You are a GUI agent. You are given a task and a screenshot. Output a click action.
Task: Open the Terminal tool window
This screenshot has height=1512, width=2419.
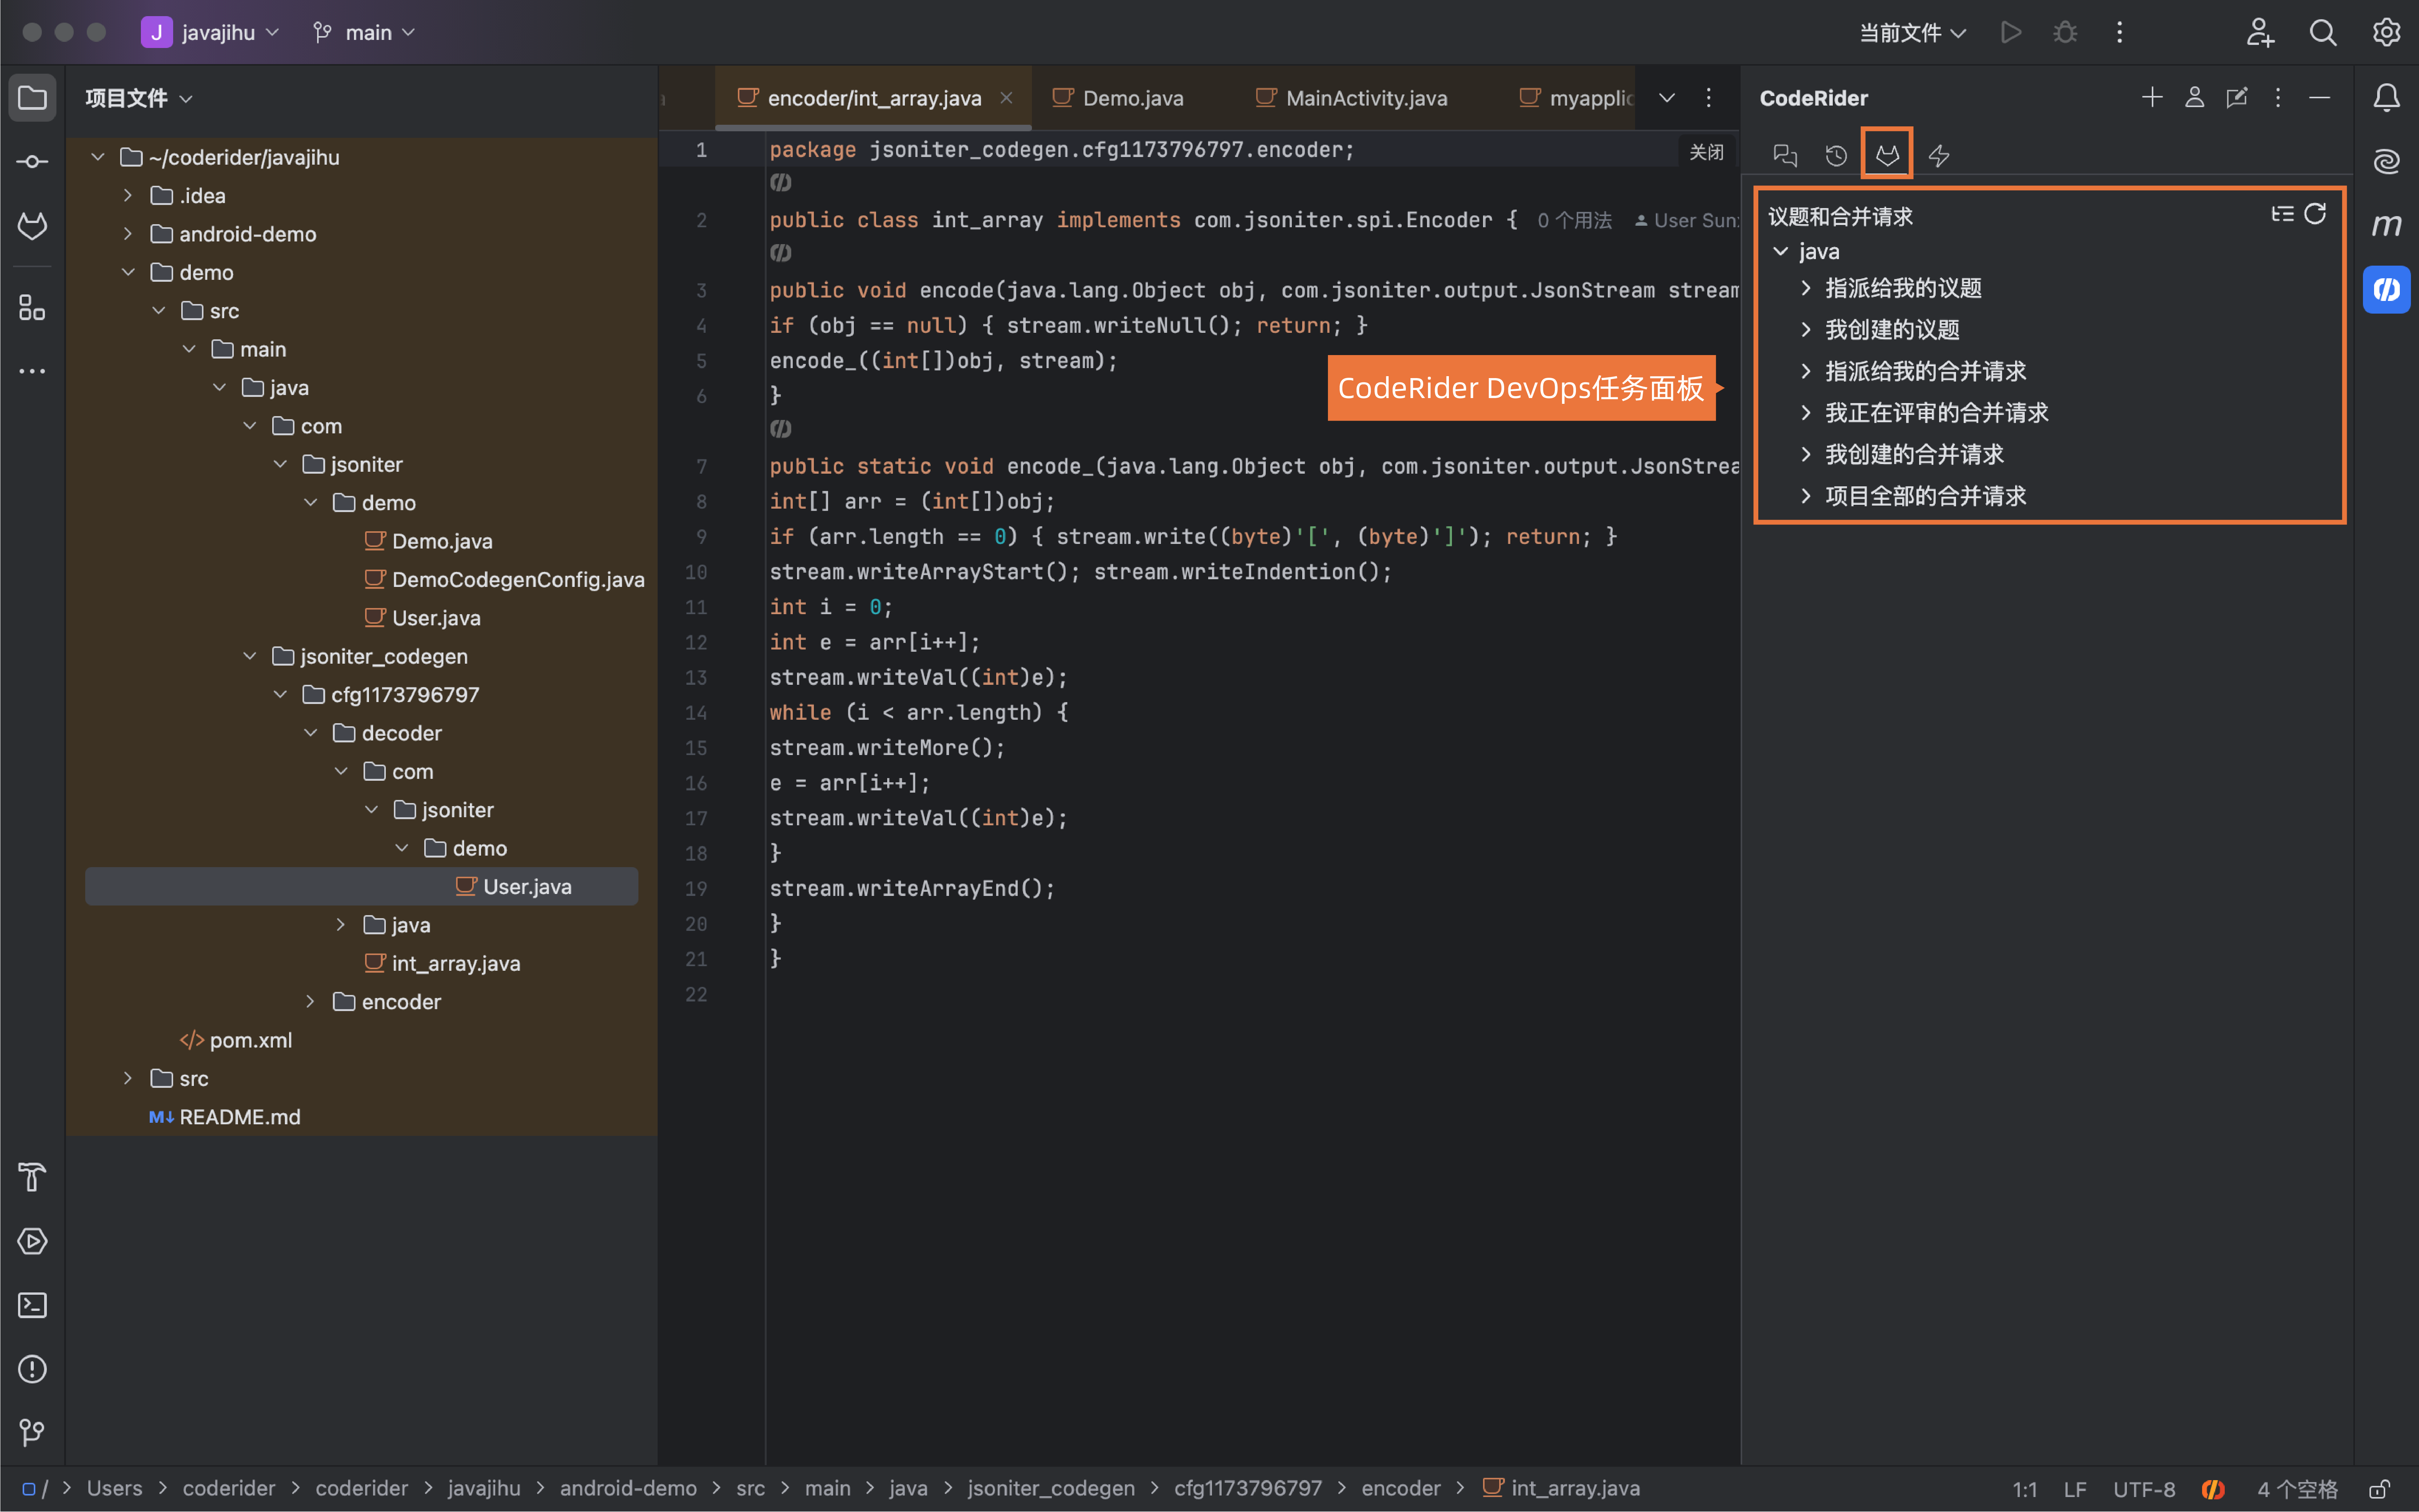(x=32, y=1305)
